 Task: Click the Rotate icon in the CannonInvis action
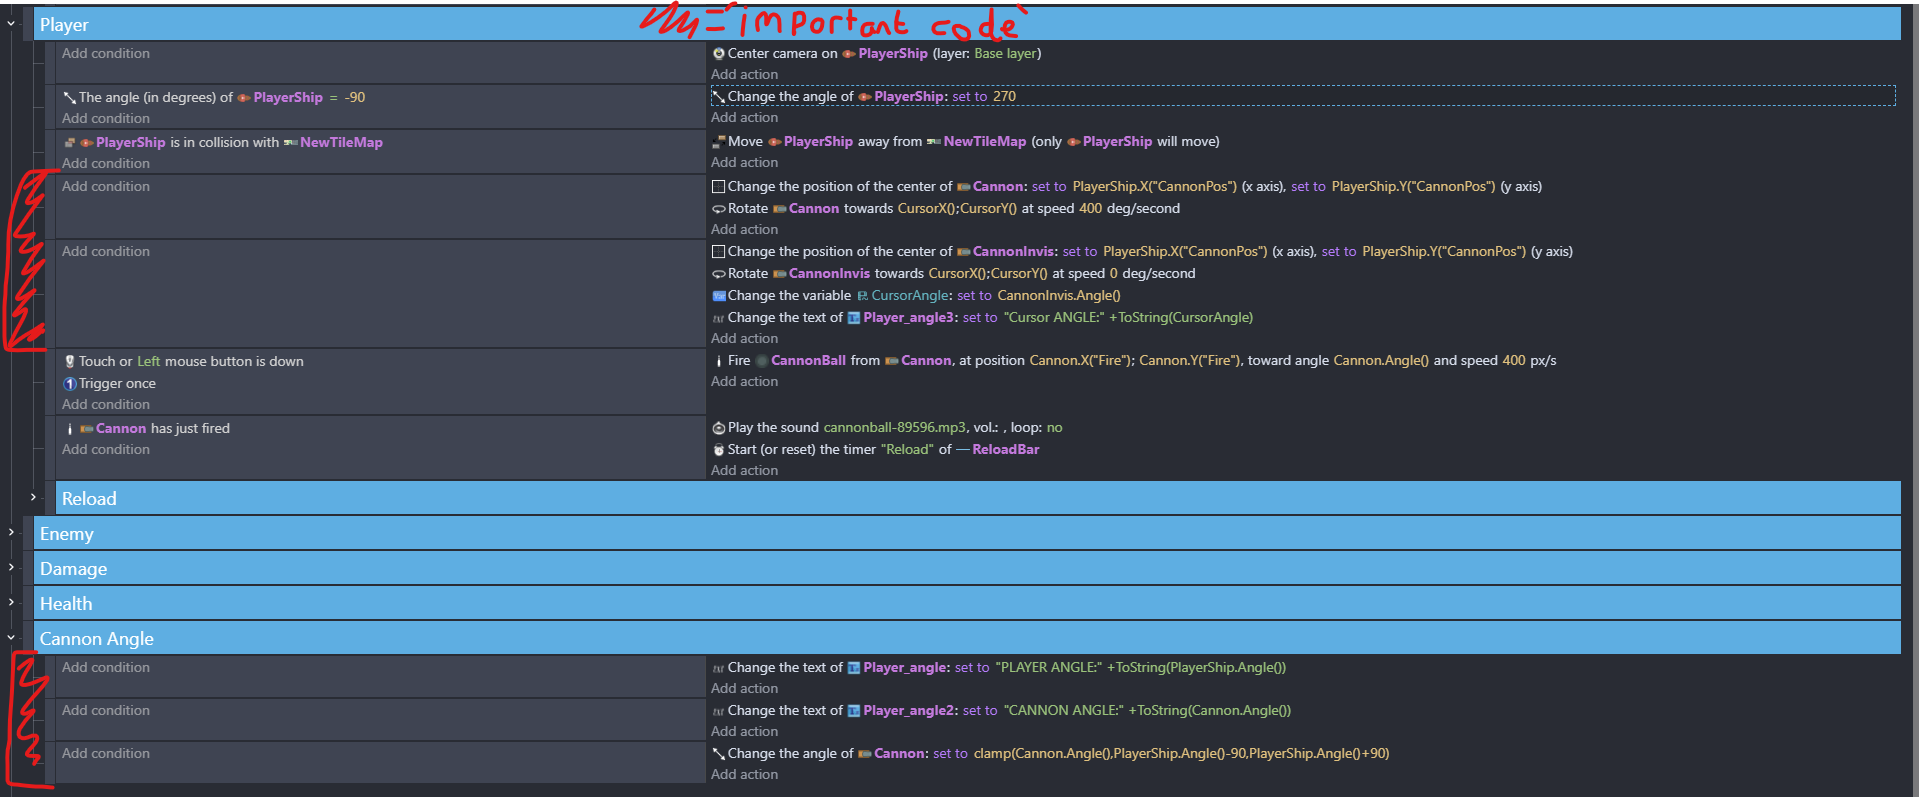[x=718, y=274]
